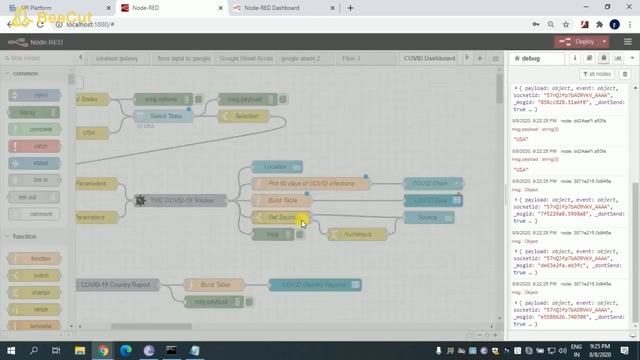Screen dimensions: 640x360
Task: Open the info sidebar tab icon
Action: [575, 58]
